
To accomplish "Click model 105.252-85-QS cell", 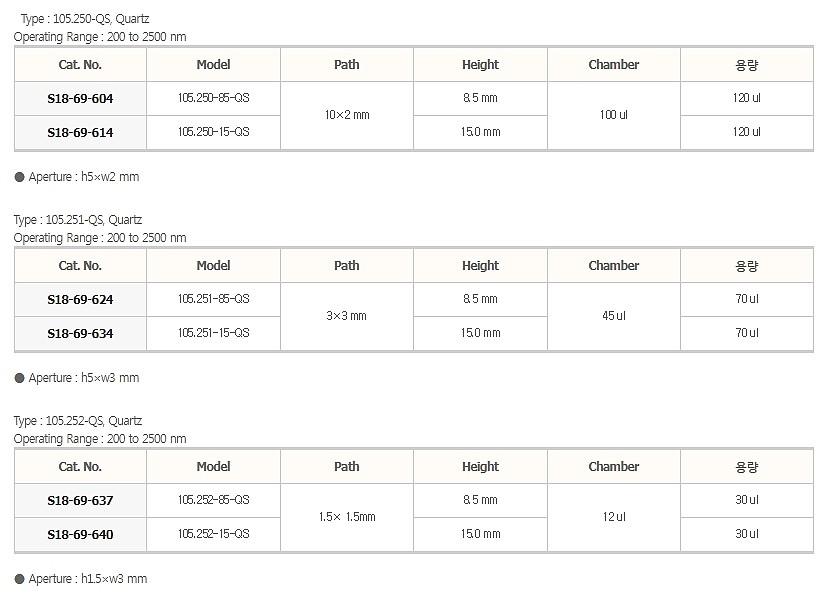I will (x=213, y=500).
